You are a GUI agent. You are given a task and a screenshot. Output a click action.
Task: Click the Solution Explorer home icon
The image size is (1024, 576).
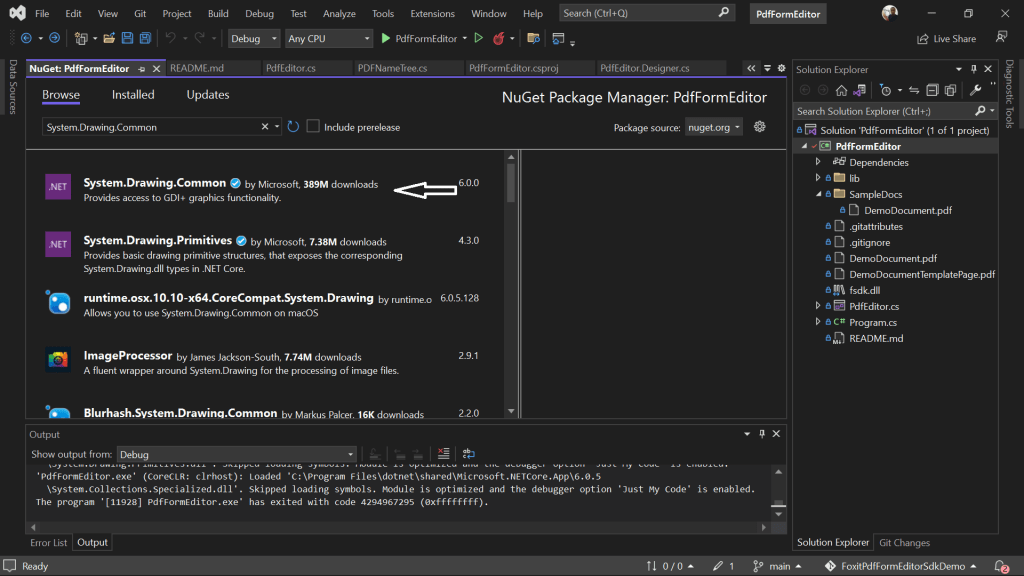pyautogui.click(x=841, y=90)
